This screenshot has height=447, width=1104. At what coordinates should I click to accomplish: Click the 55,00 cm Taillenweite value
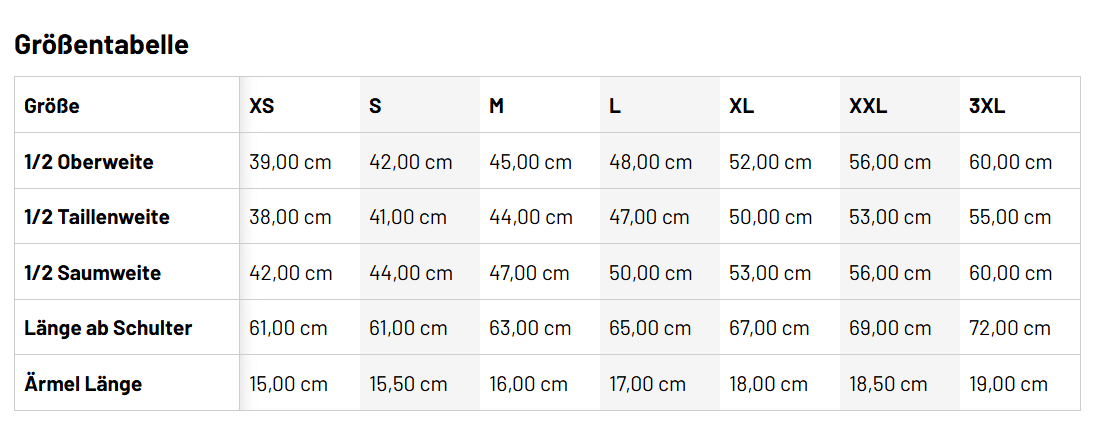click(1010, 217)
